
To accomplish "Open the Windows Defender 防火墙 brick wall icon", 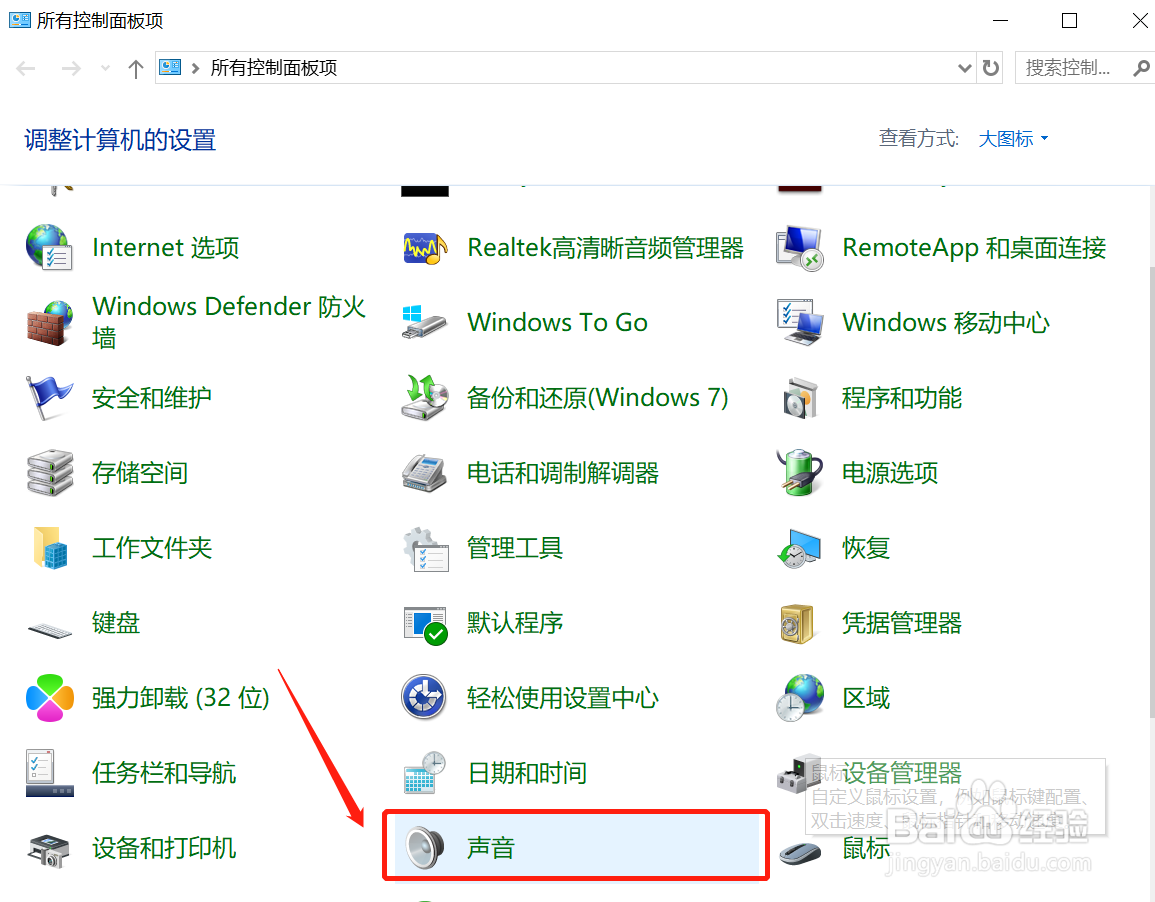I will (49, 323).
